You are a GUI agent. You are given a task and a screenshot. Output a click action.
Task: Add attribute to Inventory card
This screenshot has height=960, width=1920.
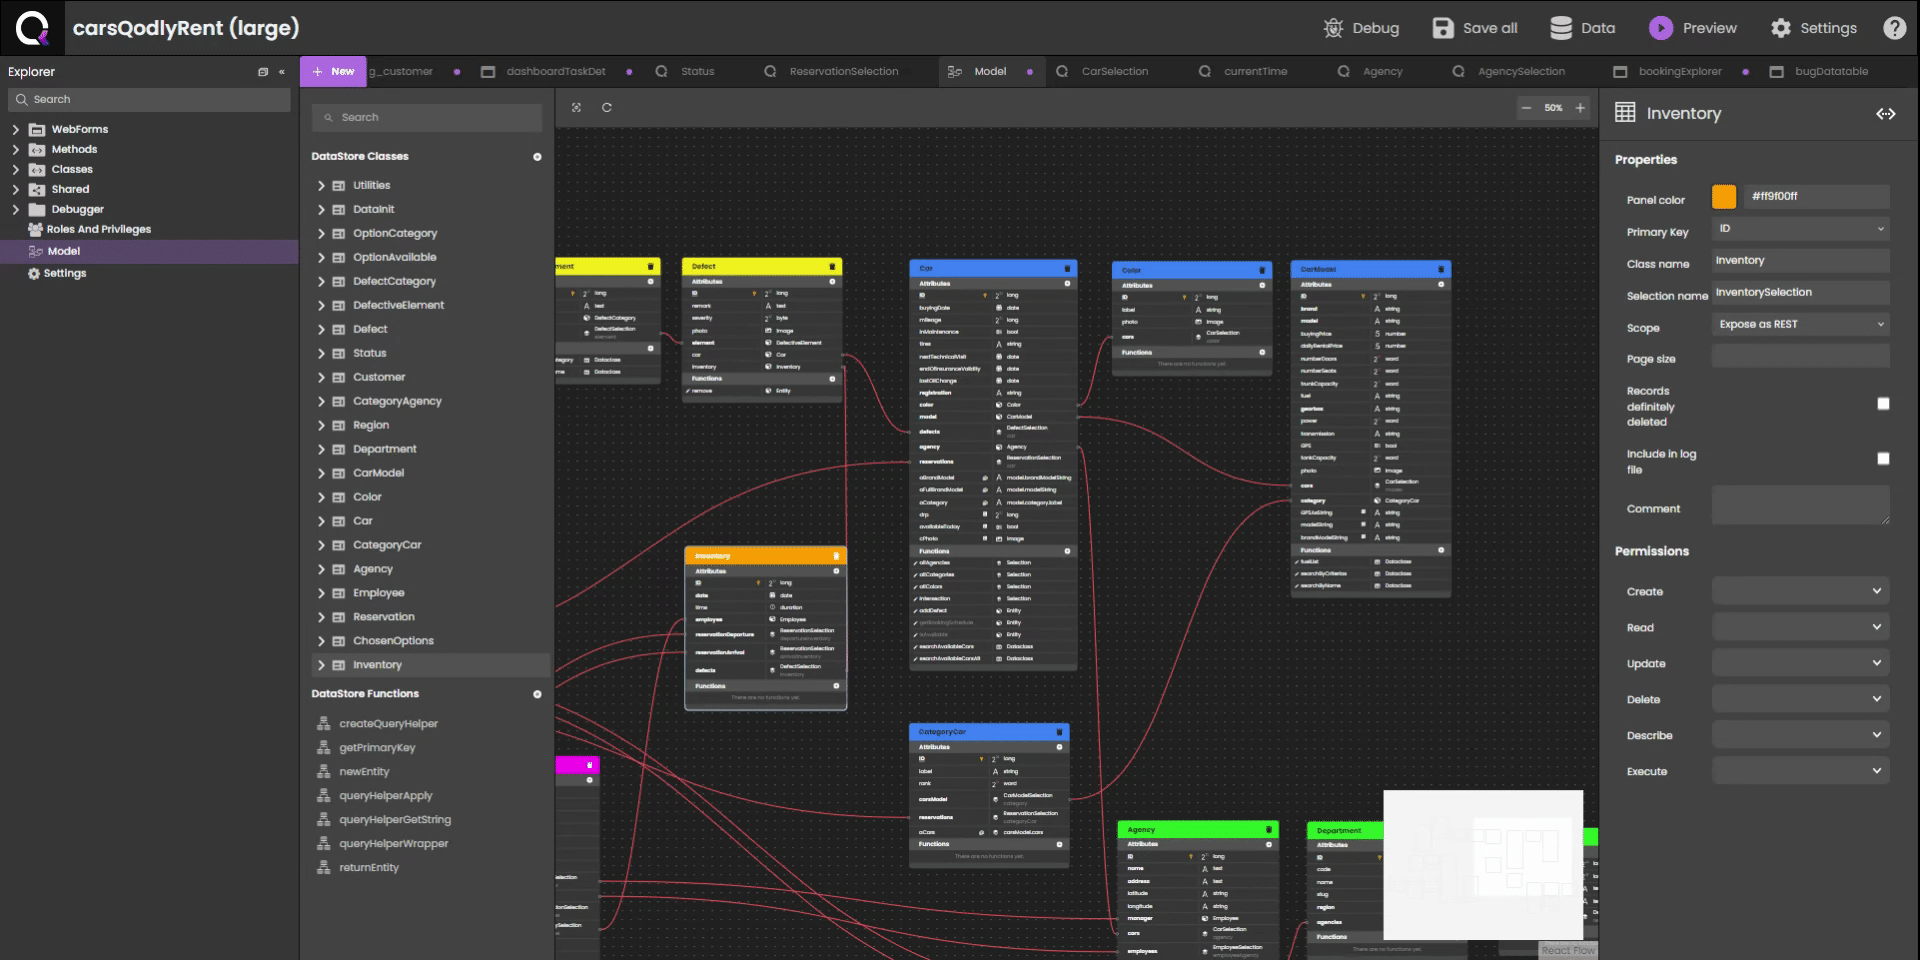coord(836,571)
